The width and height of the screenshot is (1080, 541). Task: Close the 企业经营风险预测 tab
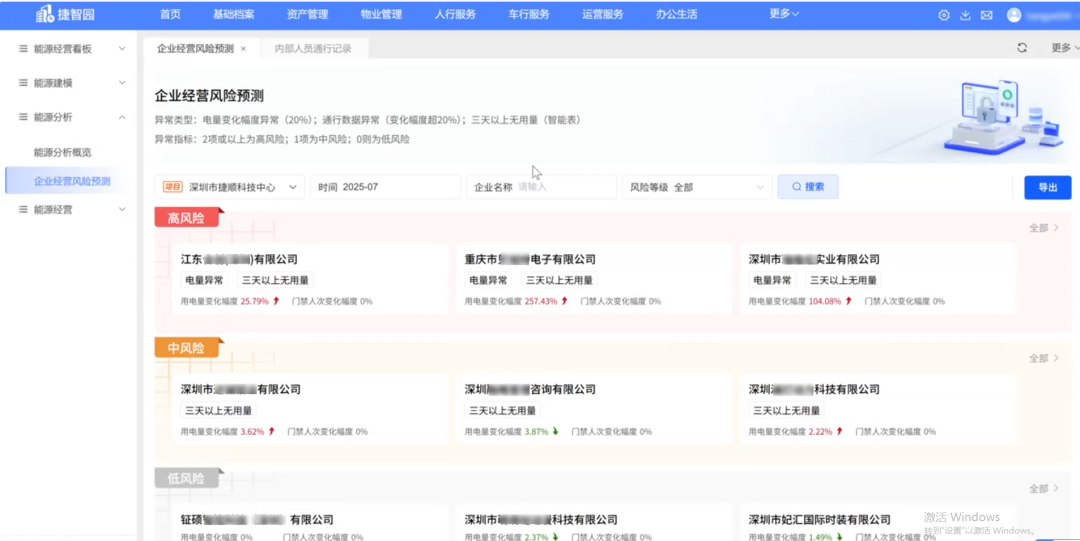point(243,48)
